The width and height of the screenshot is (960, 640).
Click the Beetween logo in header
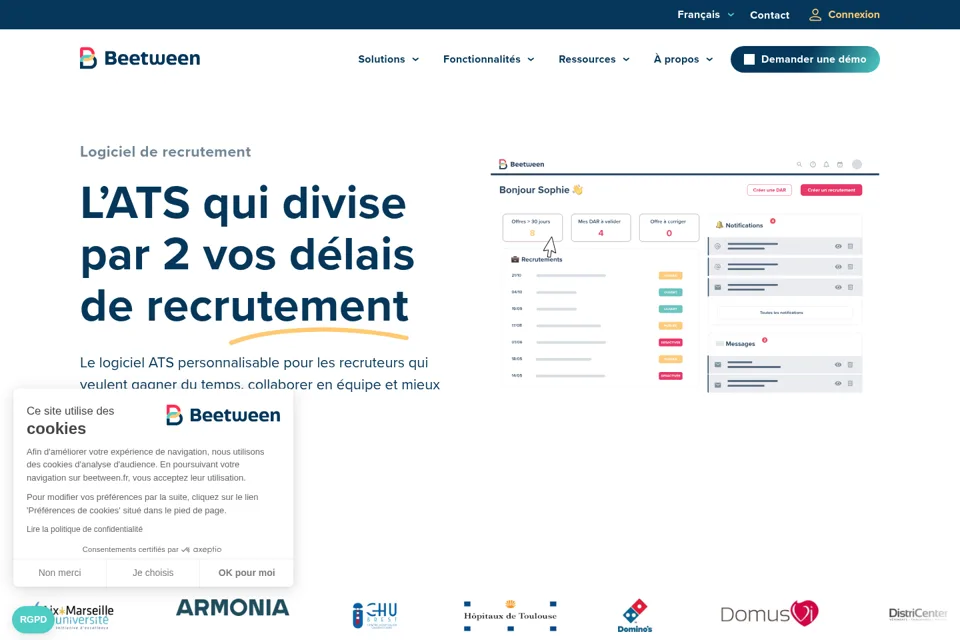140,58
